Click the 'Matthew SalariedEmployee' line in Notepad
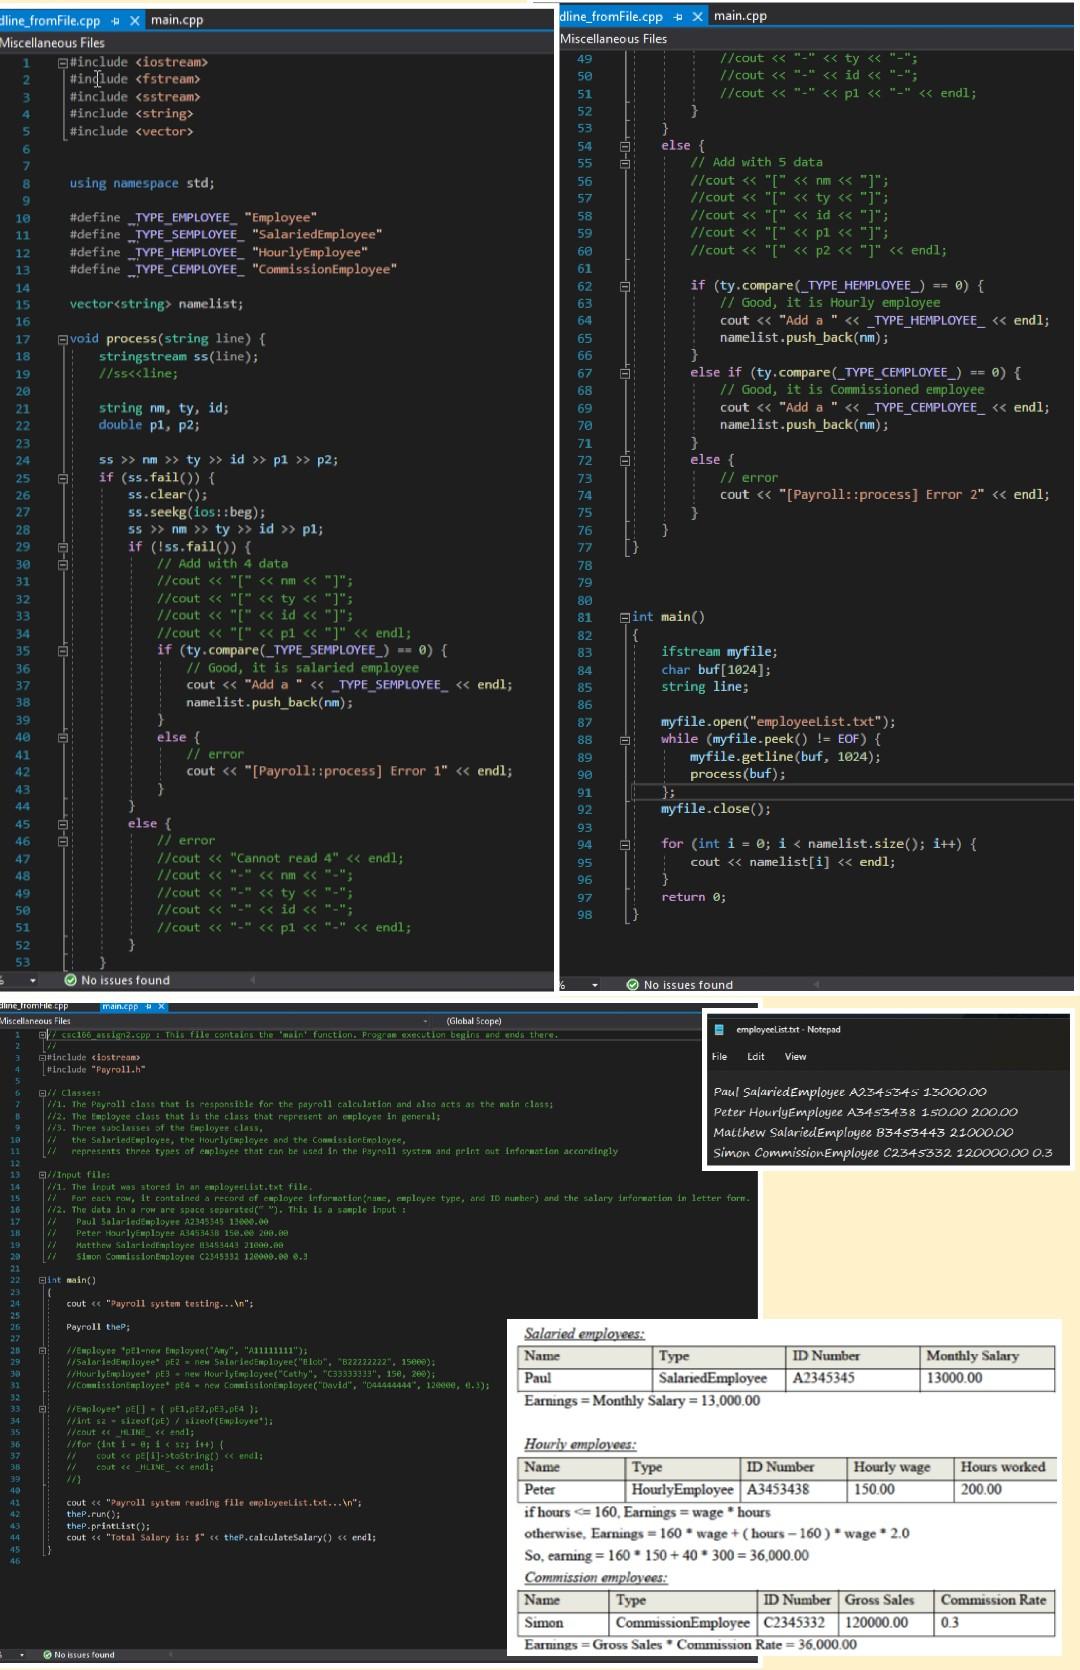Screen dimensions: 1080x1670 click(x=863, y=1133)
